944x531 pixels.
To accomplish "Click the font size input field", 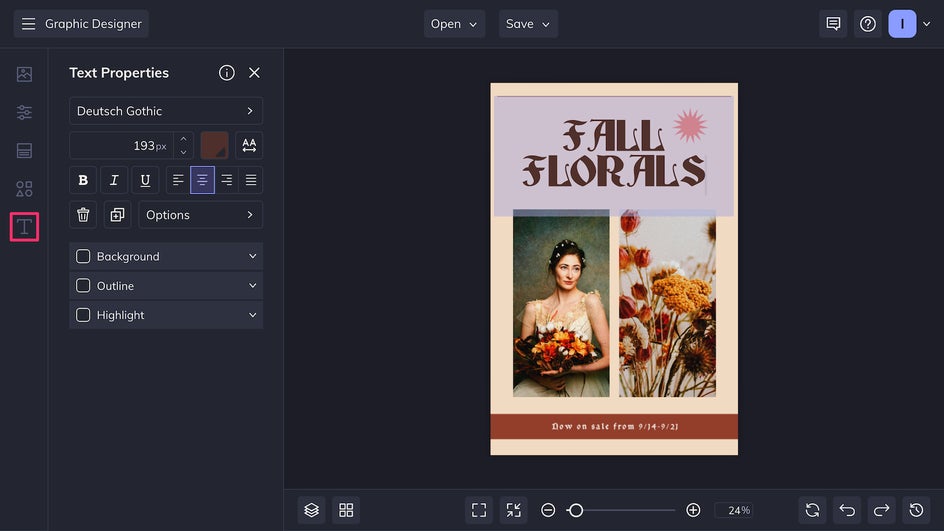I will [122, 146].
